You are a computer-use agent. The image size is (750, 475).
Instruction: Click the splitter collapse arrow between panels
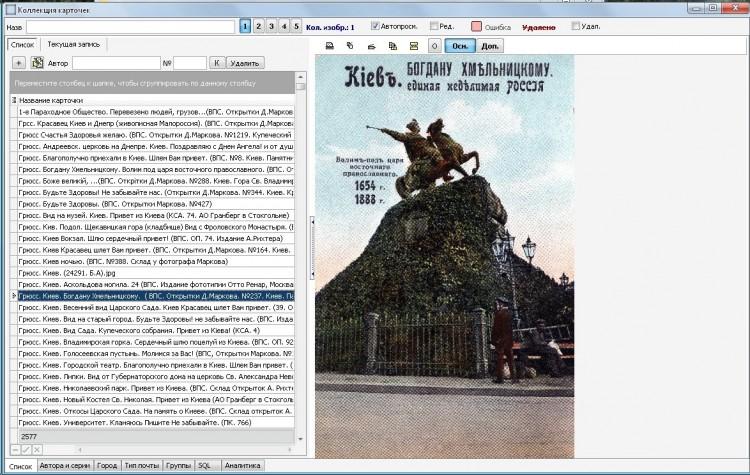click(312, 248)
